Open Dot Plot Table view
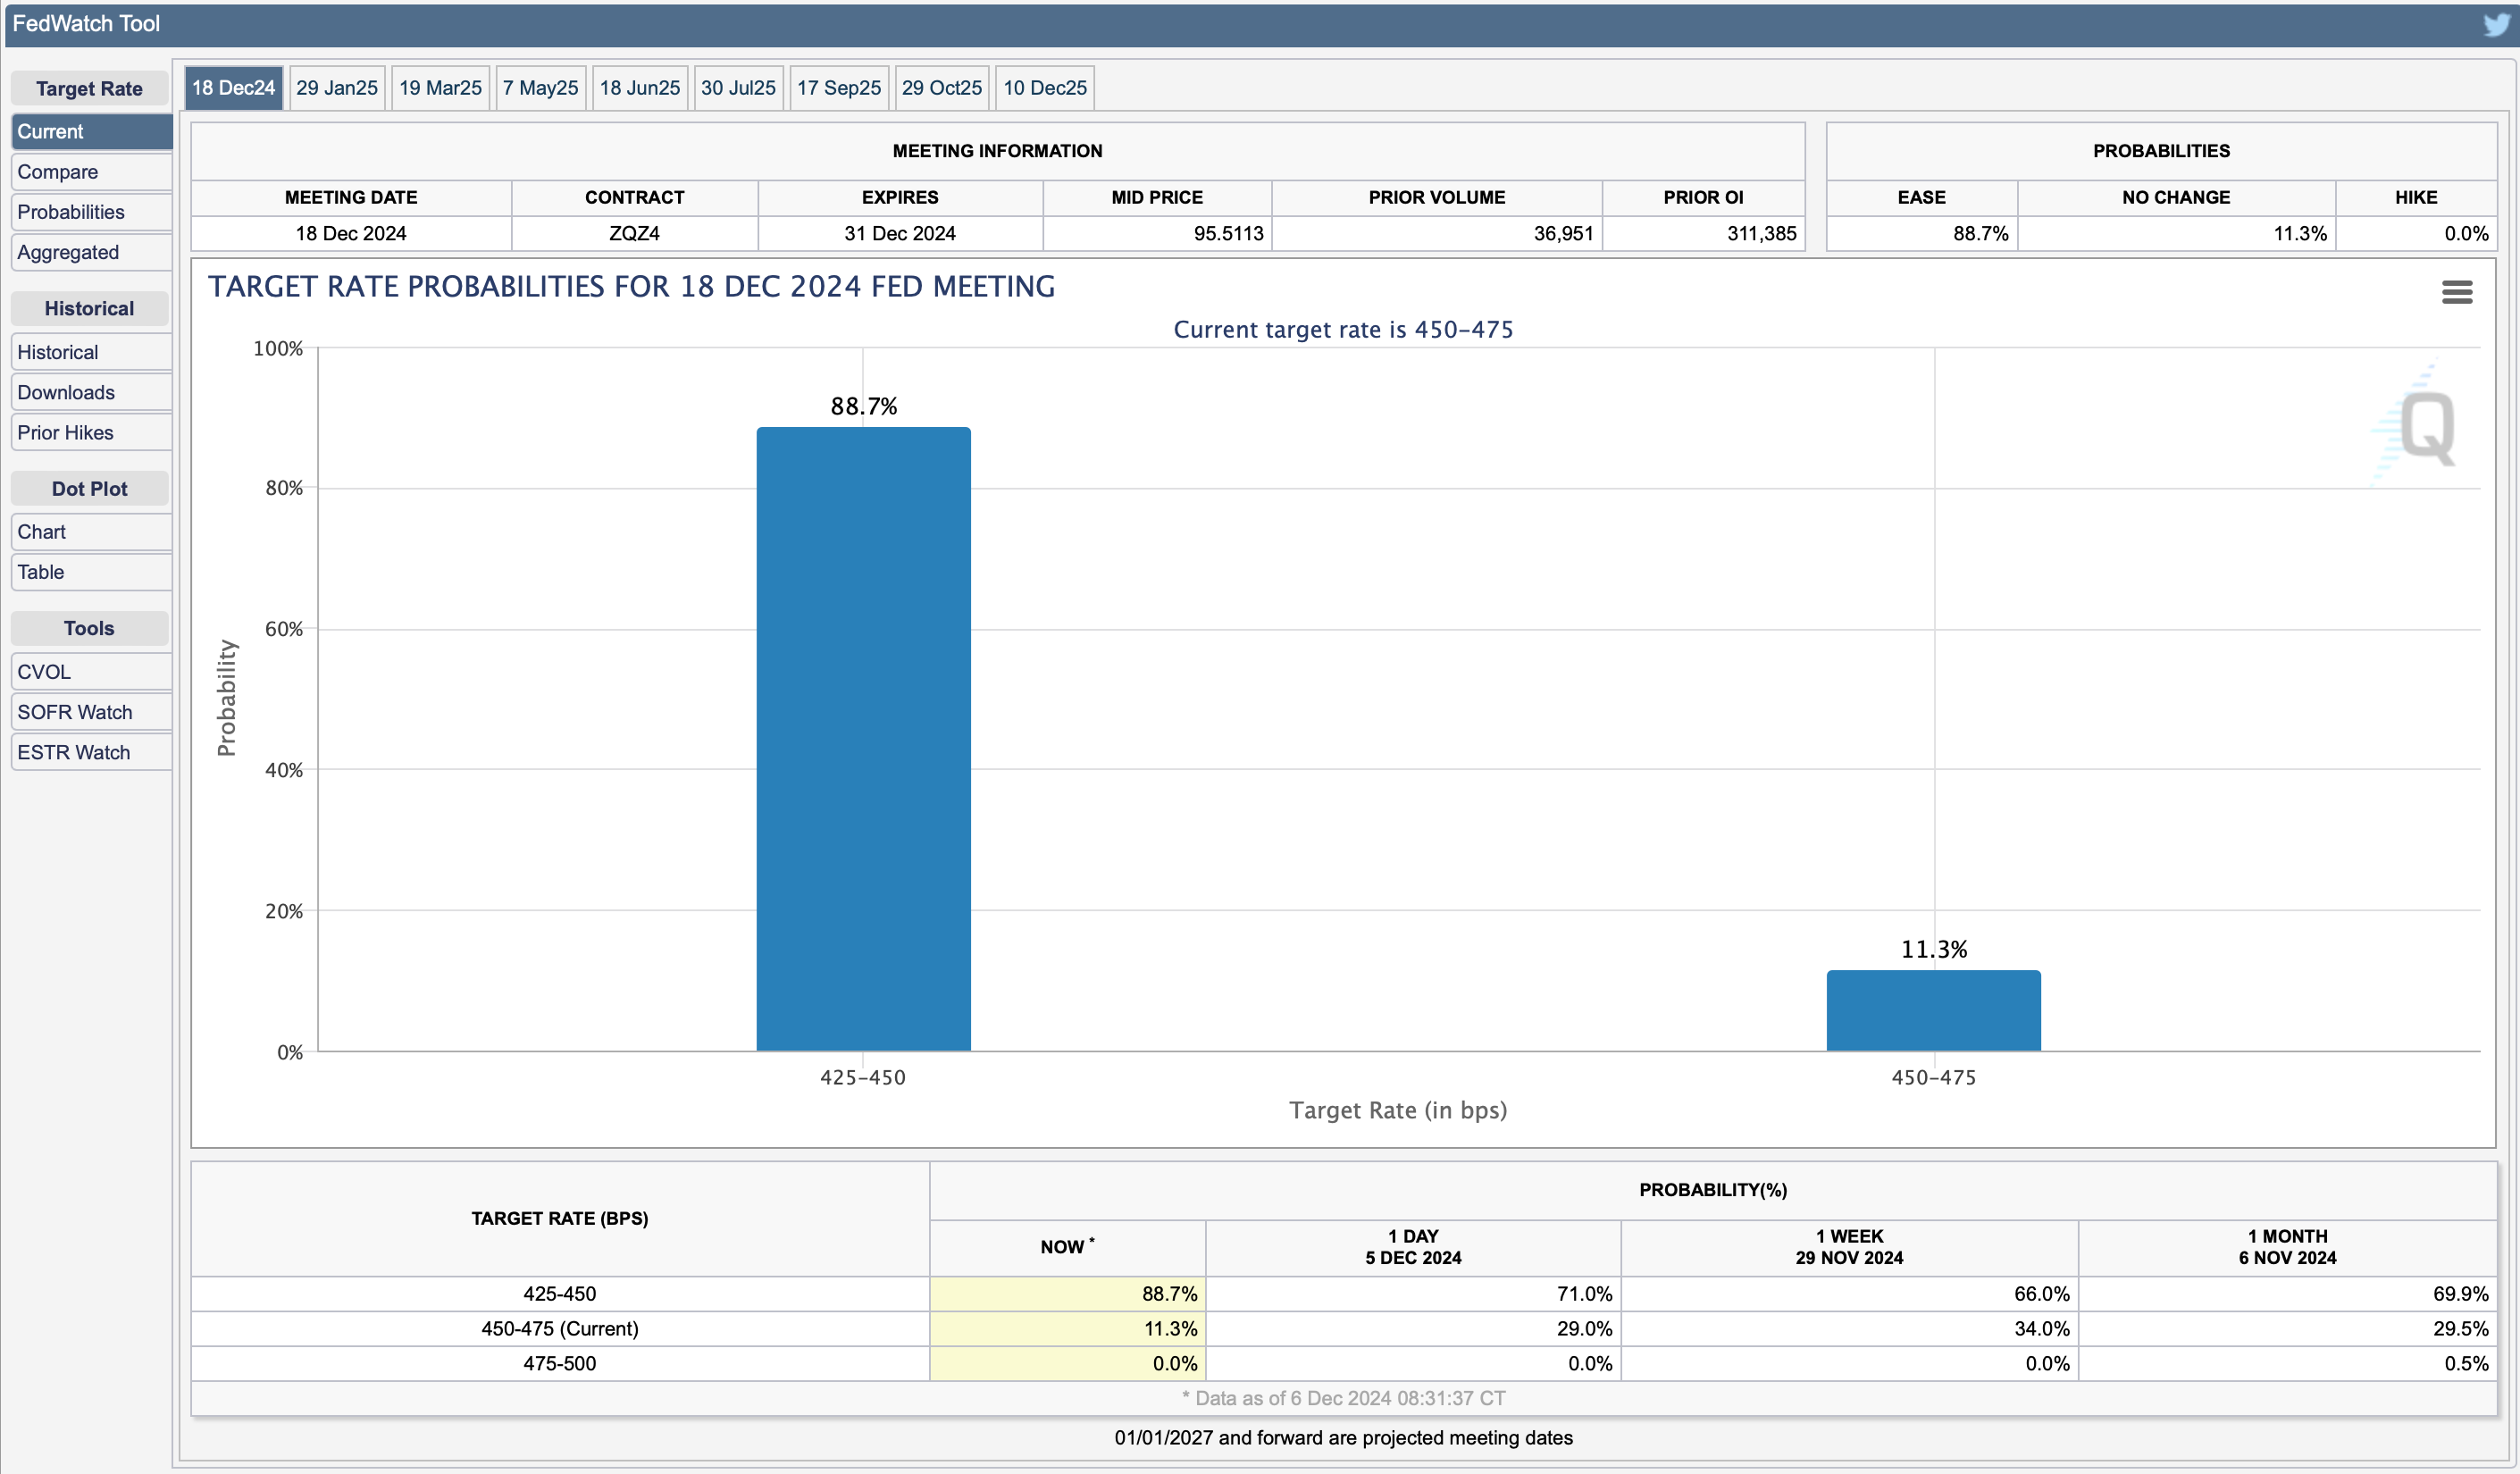Screen dimensions: 2520x1474 click(90, 572)
